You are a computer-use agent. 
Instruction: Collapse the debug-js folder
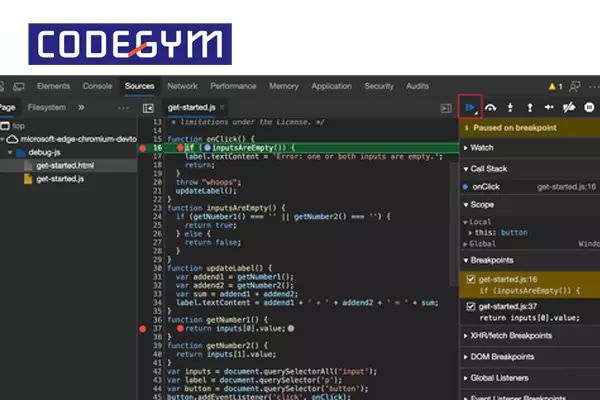point(12,153)
